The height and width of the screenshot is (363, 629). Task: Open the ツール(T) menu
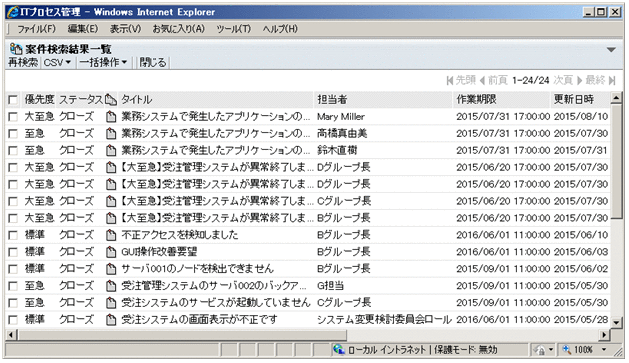234,29
